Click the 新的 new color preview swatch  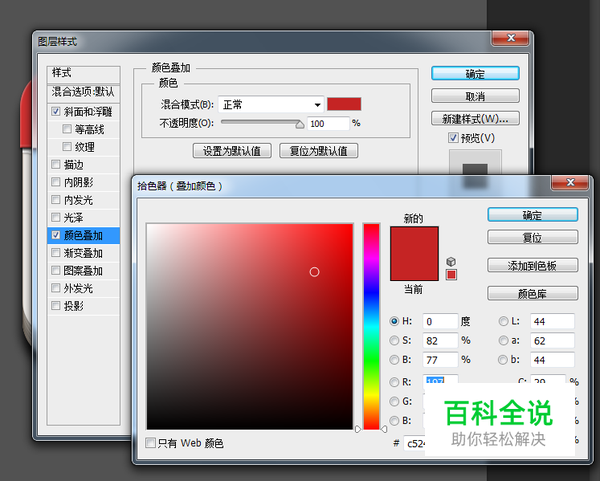[414, 240]
